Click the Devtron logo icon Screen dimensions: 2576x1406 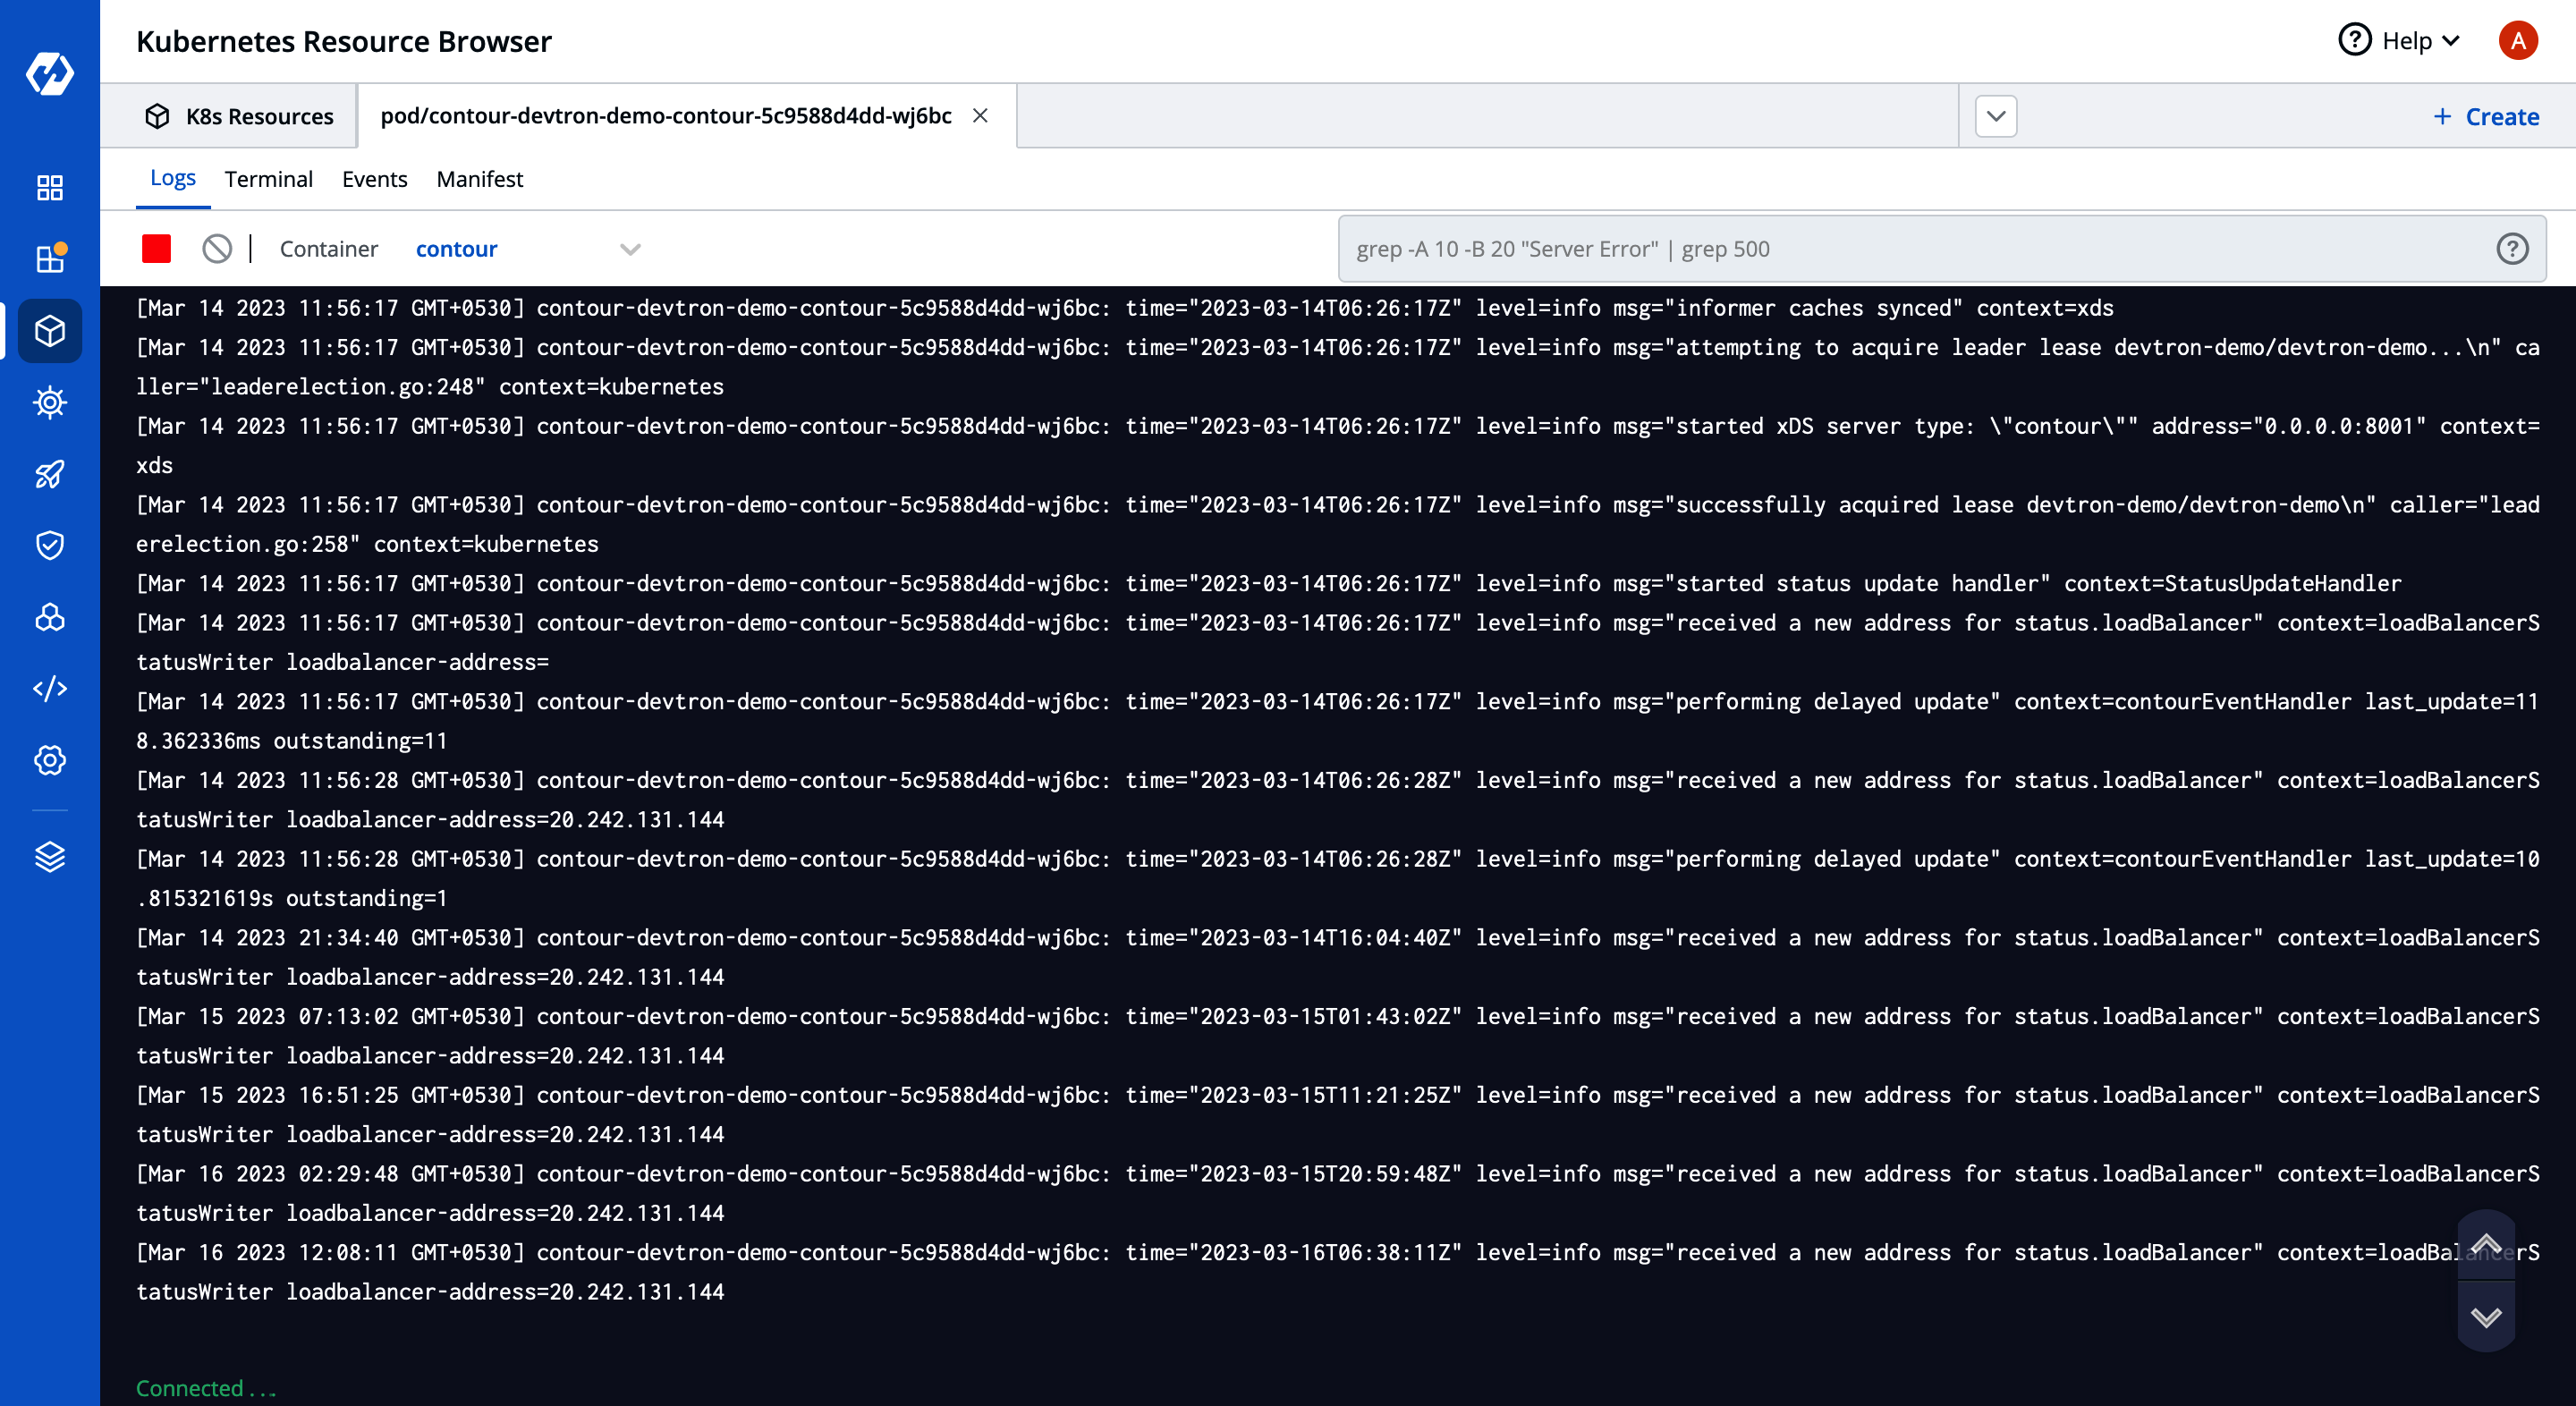(x=50, y=74)
